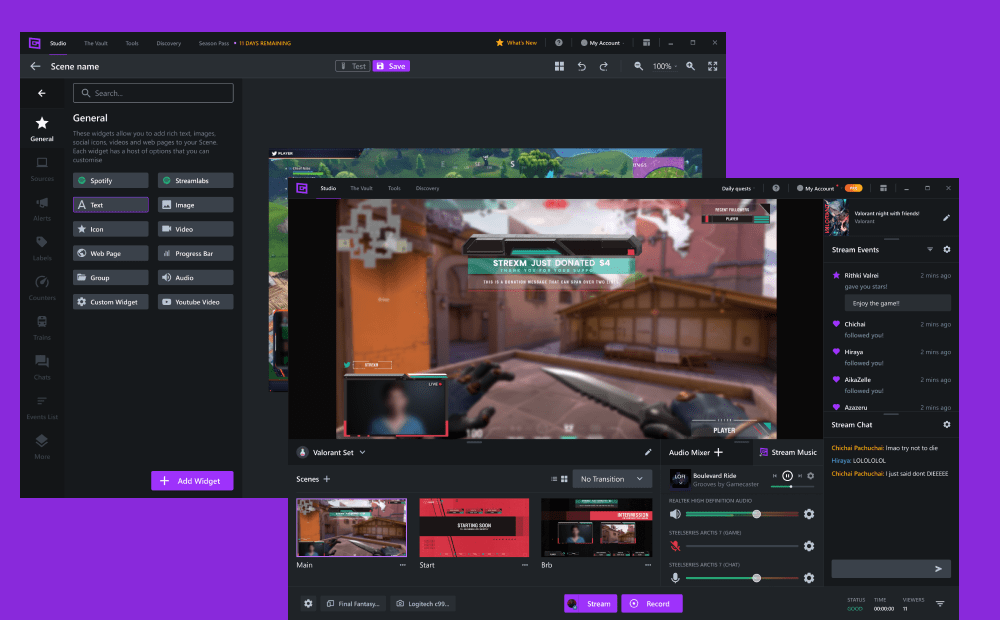This screenshot has width=1000, height=620.
Task: Click back arrow beside Scene name
Action: point(35,66)
